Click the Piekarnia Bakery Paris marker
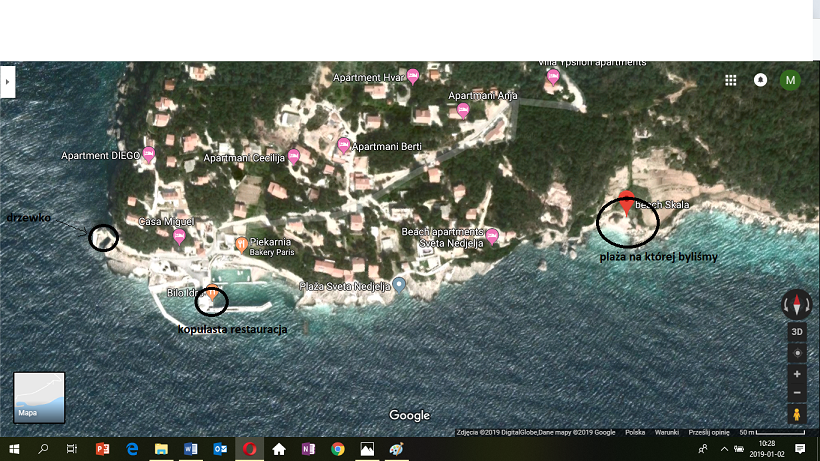 (241, 243)
